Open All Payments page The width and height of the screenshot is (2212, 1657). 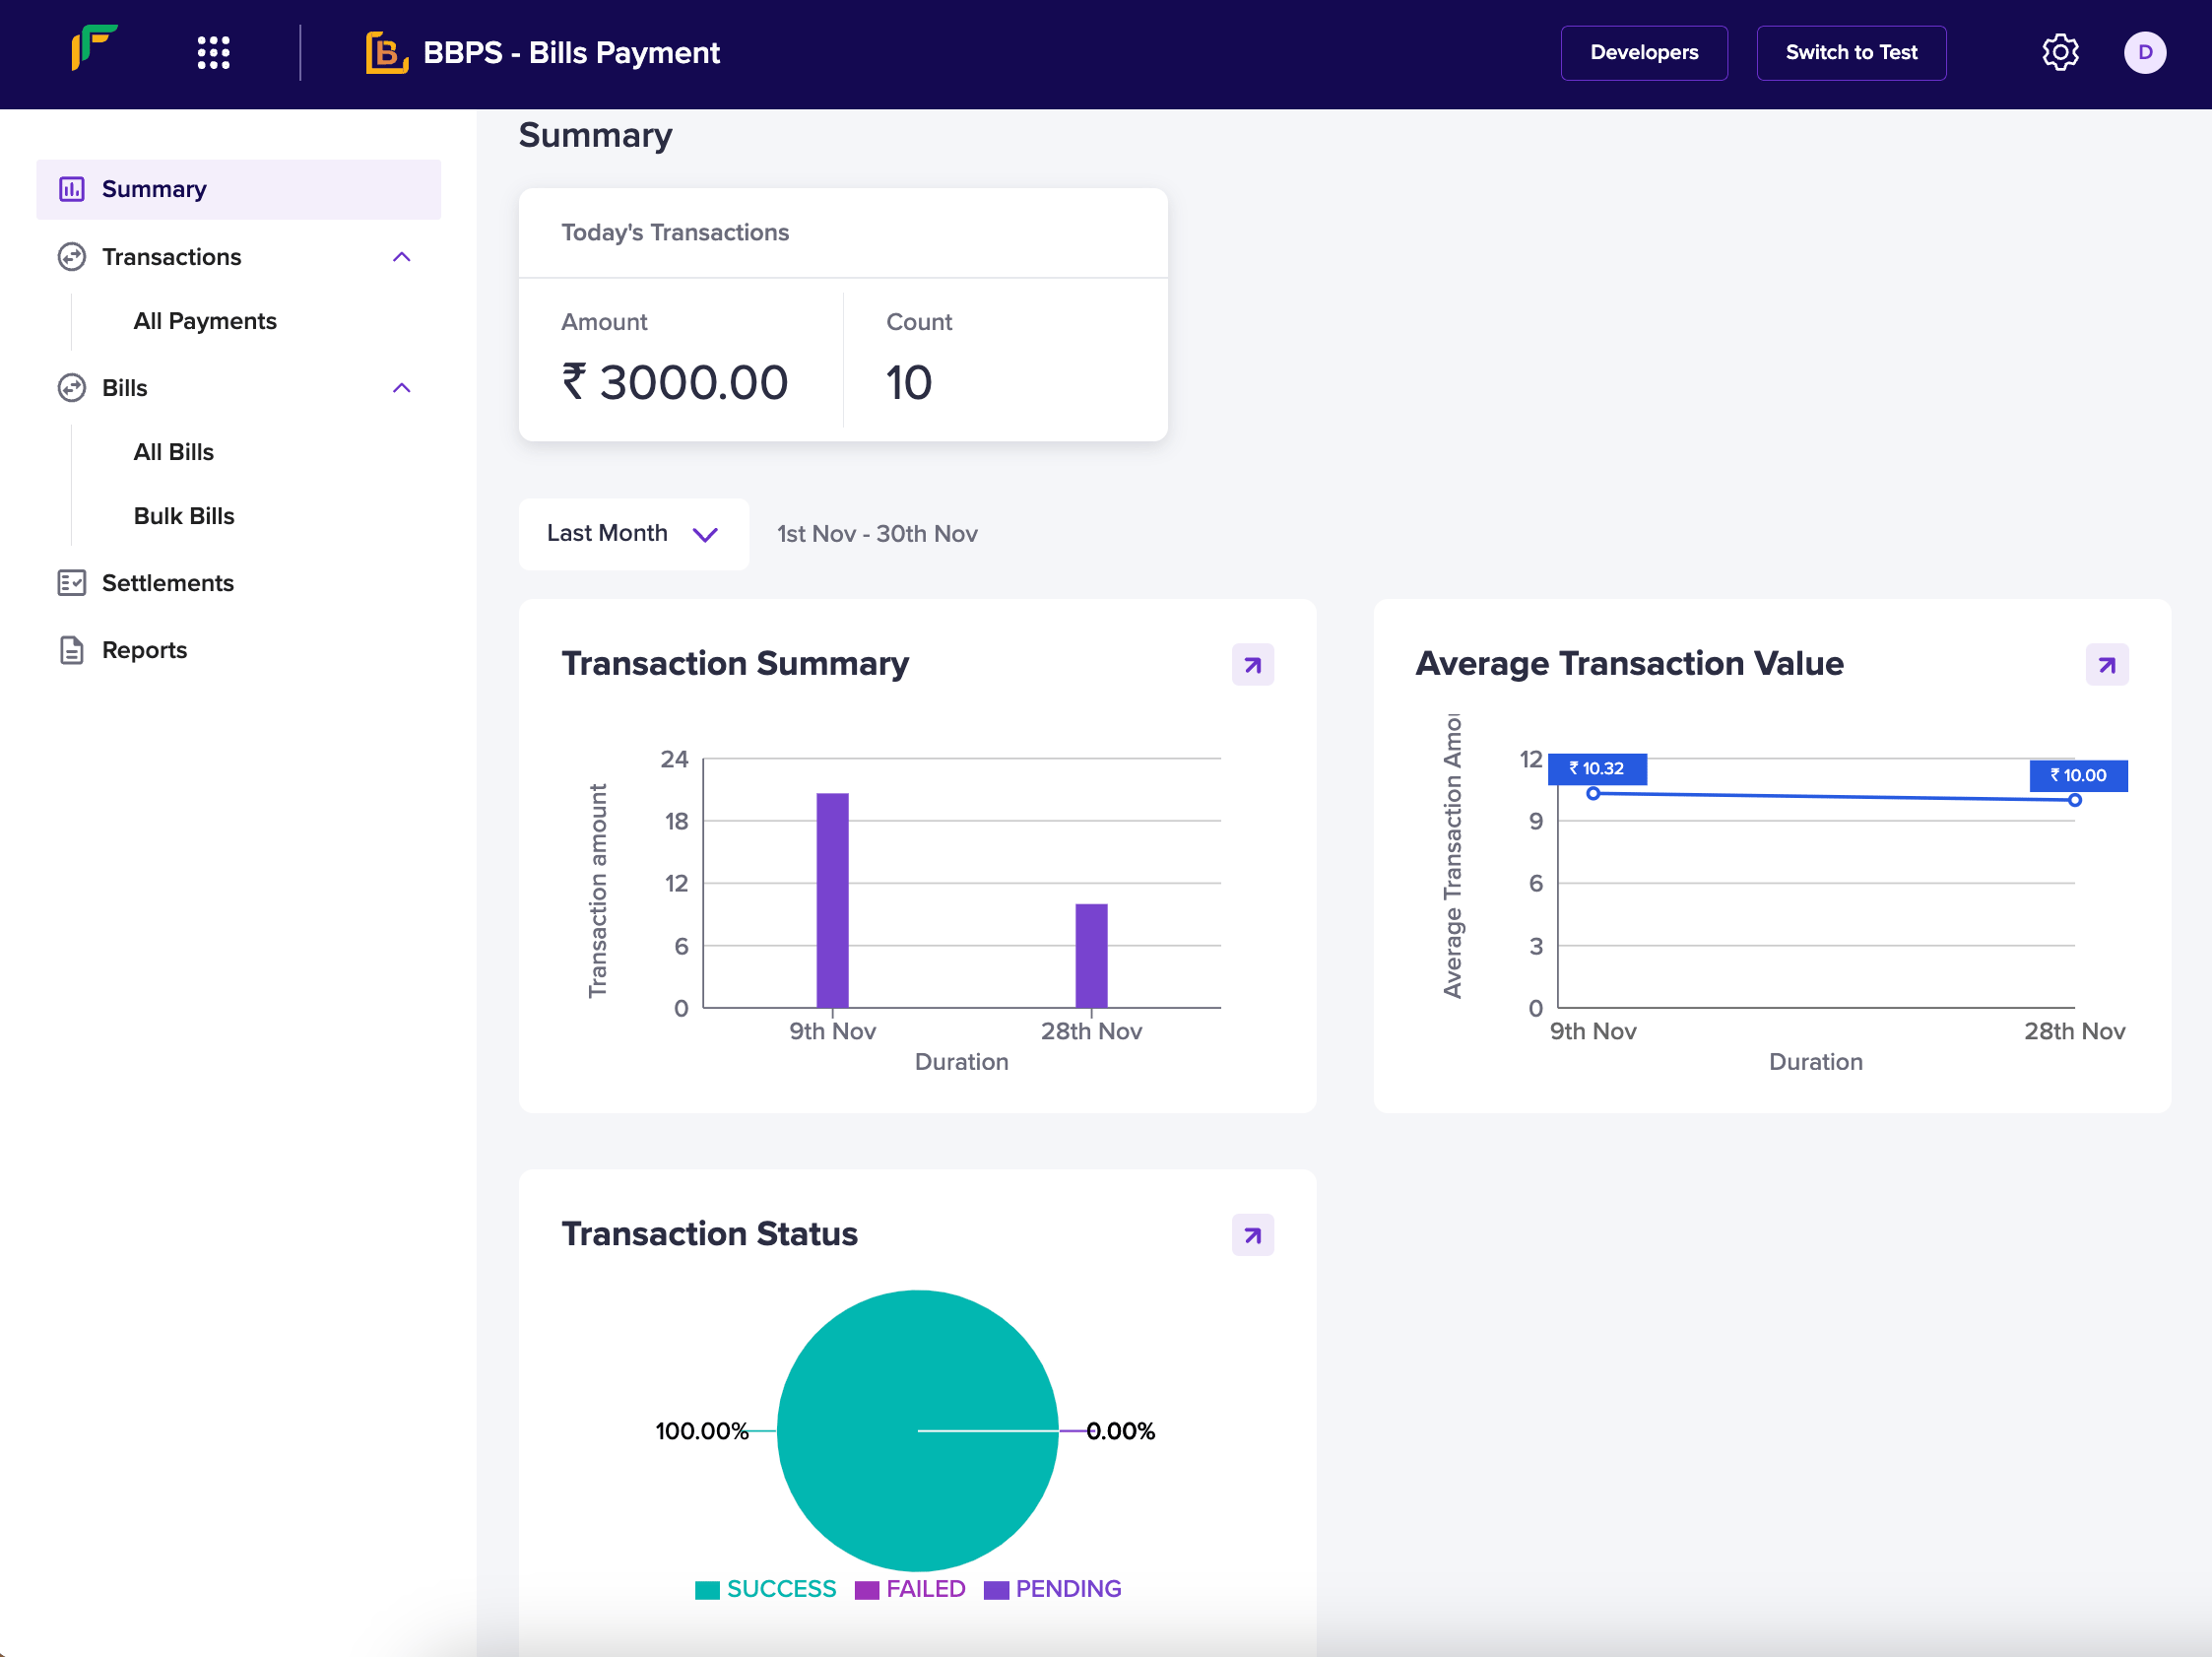[205, 321]
